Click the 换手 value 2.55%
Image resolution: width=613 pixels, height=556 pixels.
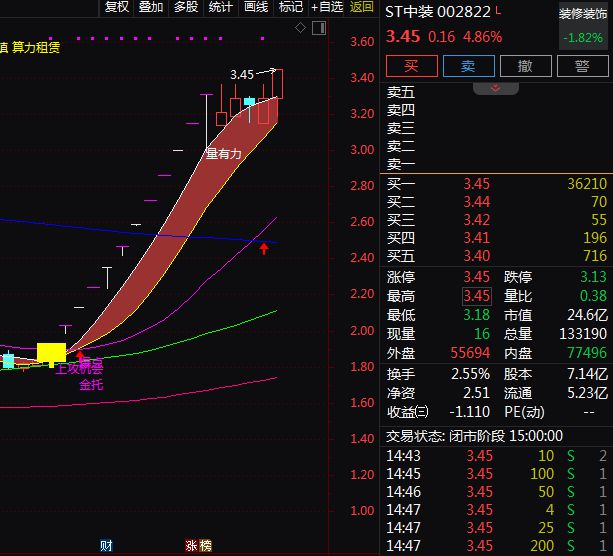pyautogui.click(x=471, y=374)
